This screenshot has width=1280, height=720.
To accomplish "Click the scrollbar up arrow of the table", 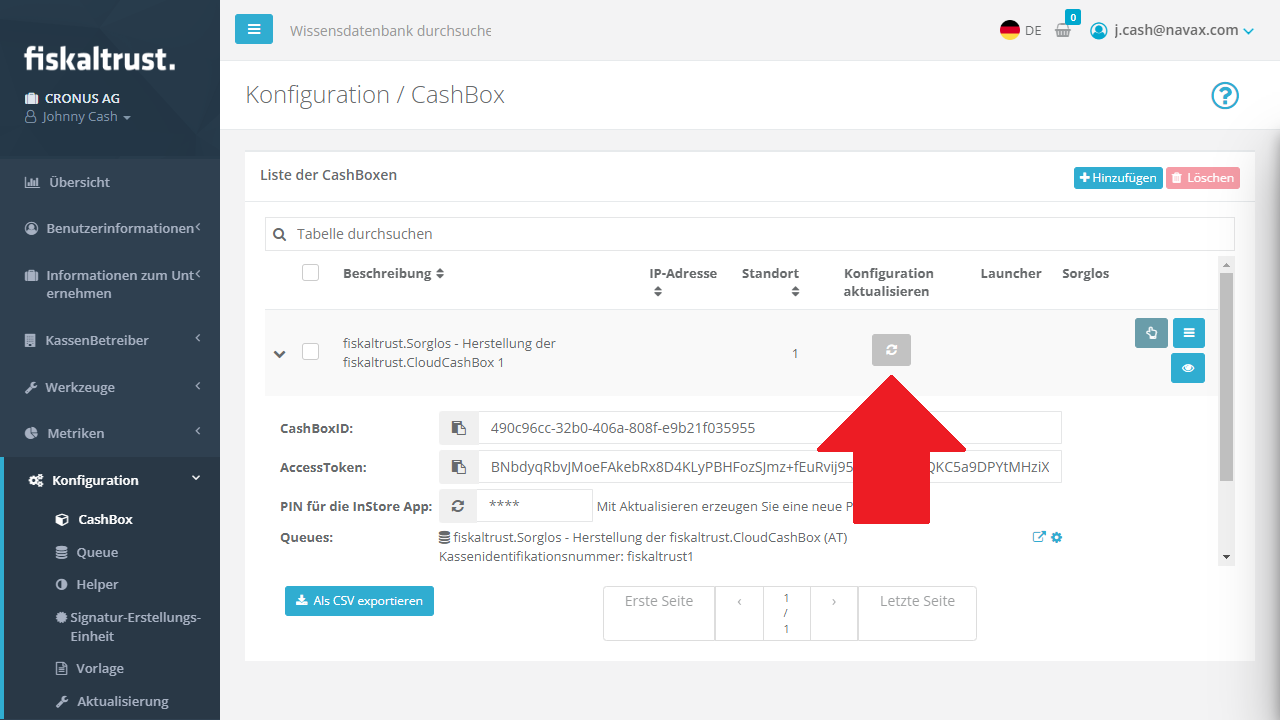I will click(x=1227, y=264).
